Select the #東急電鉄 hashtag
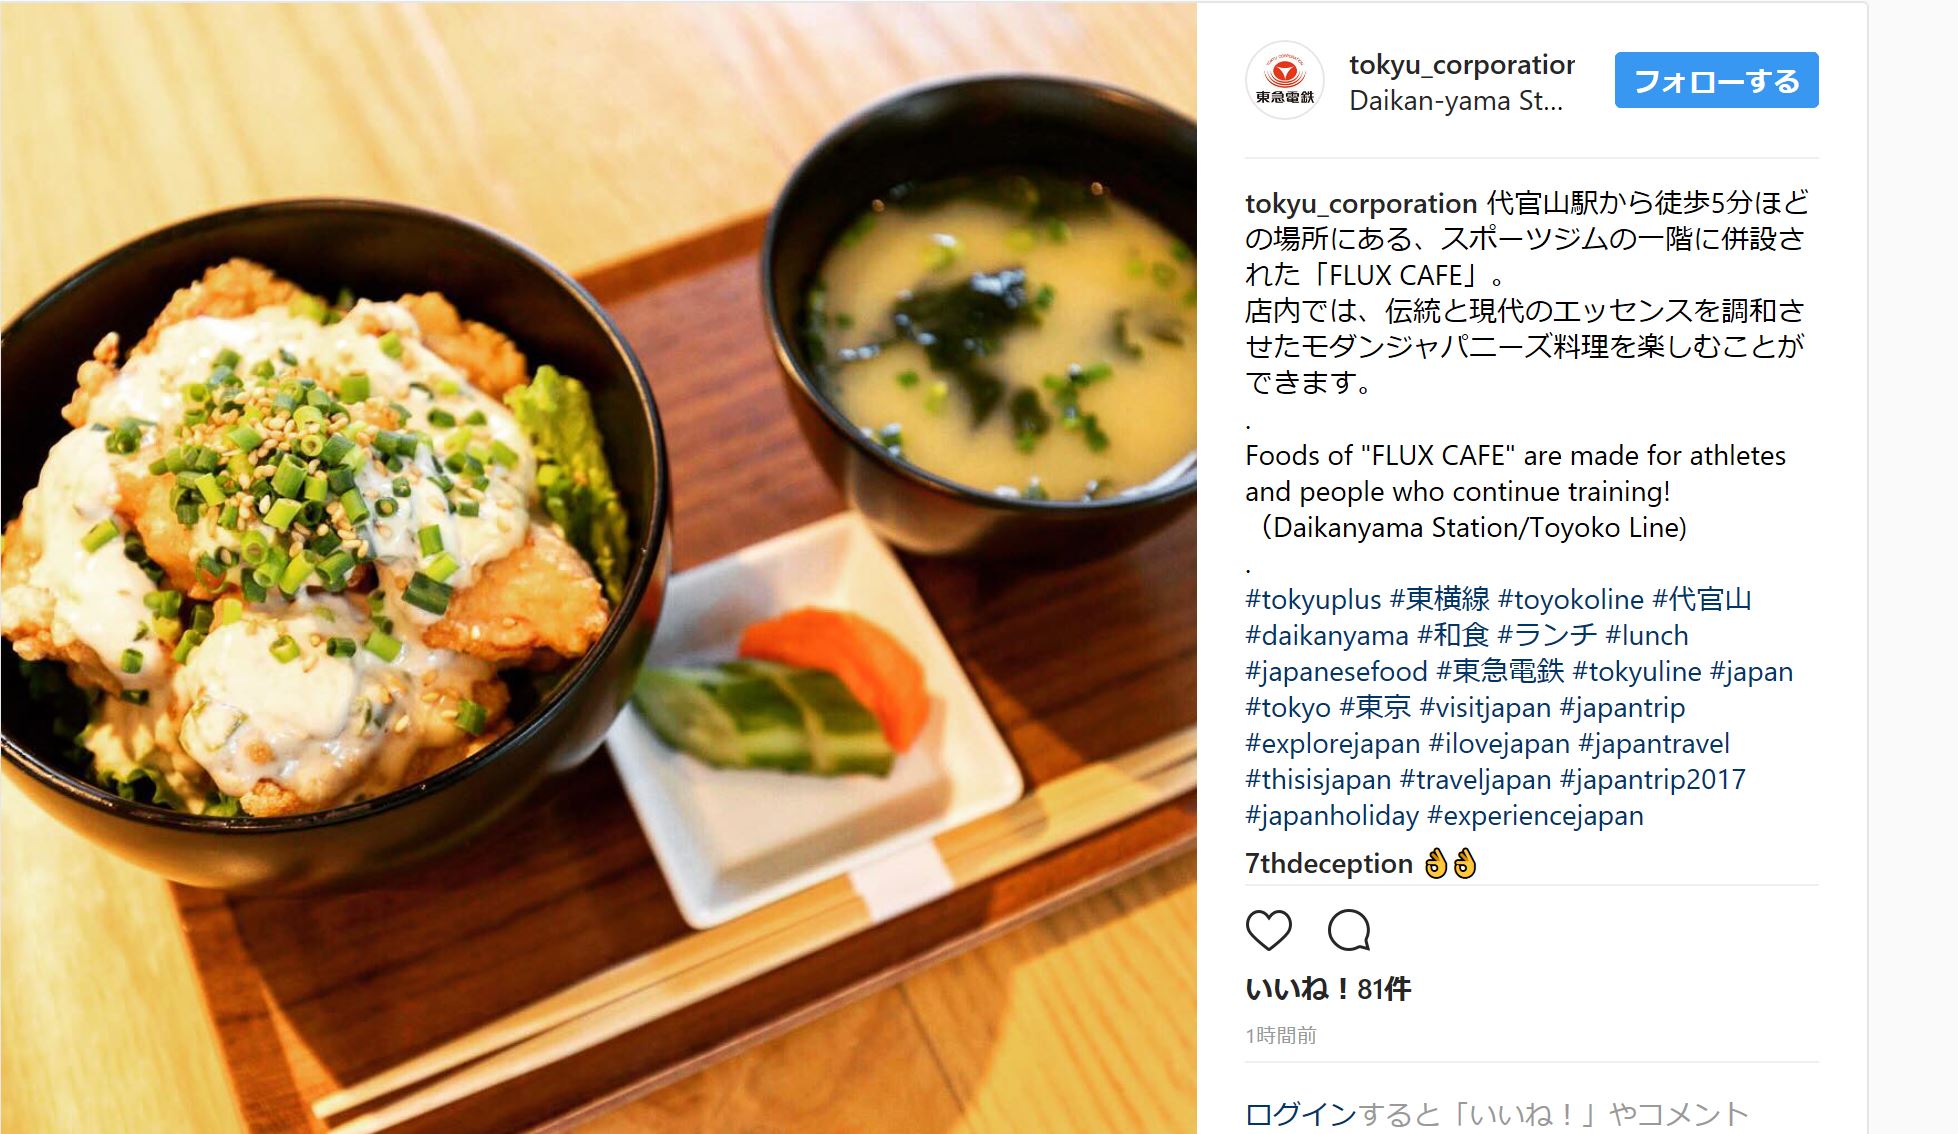 coord(1500,671)
